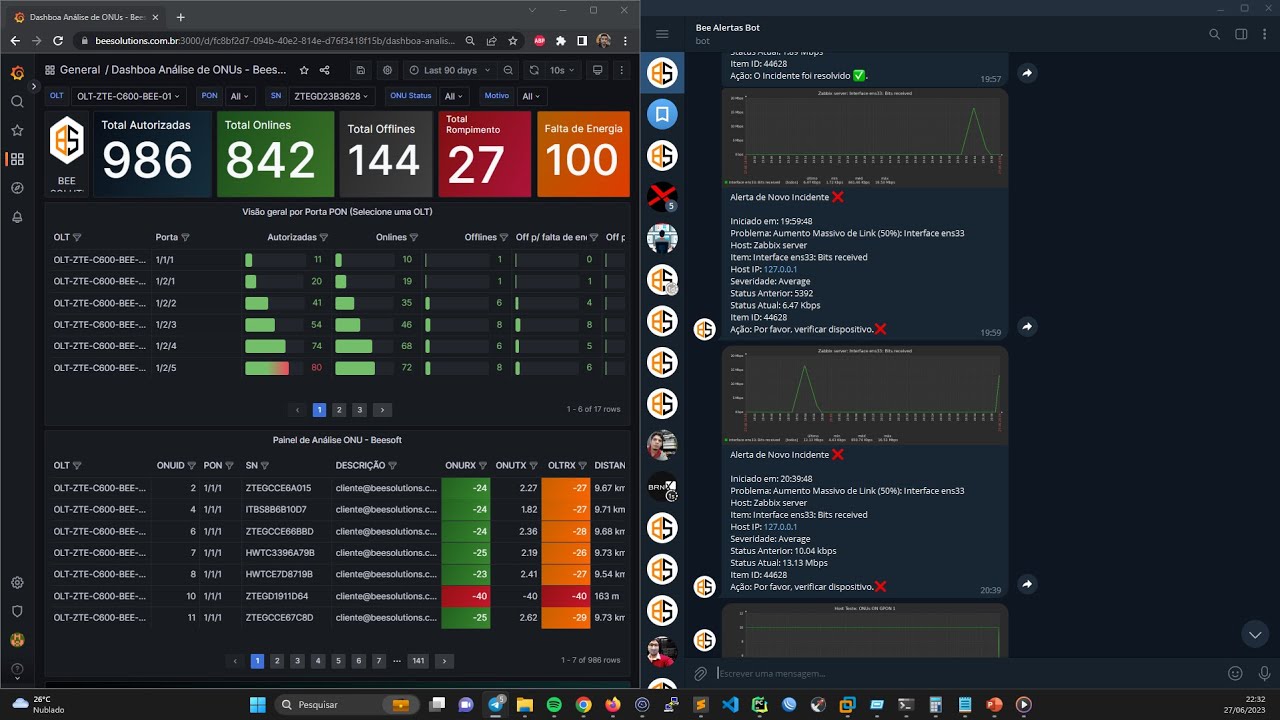Open Saved Messages in the Telegram chat list

click(662, 114)
